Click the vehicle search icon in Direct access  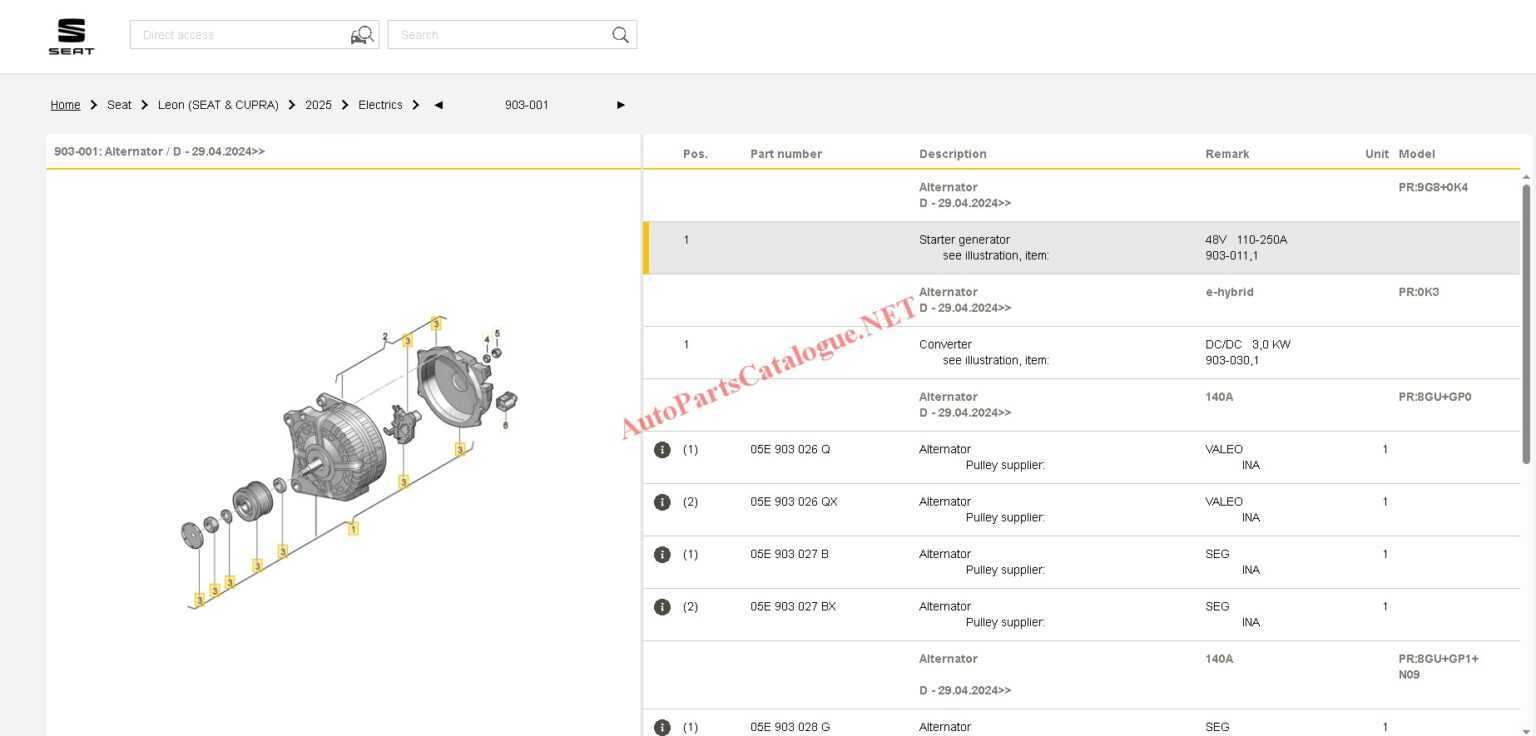361,35
